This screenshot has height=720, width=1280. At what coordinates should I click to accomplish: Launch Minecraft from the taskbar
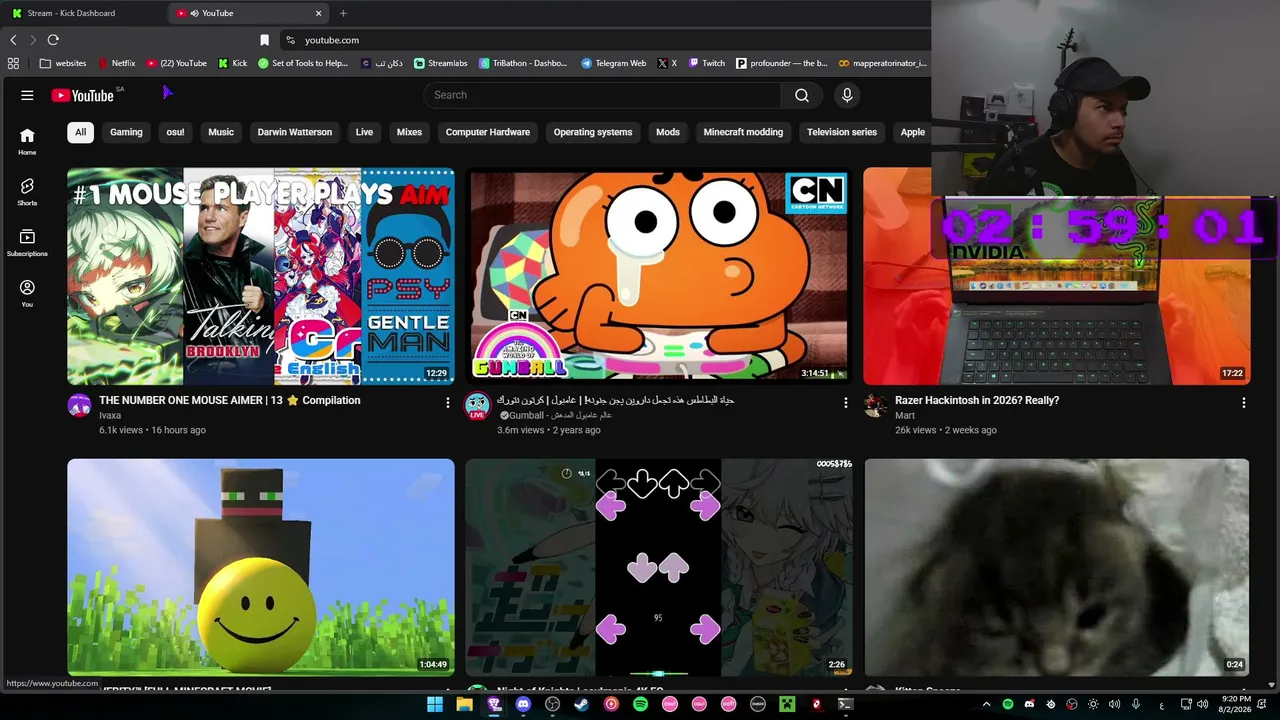coord(787,704)
